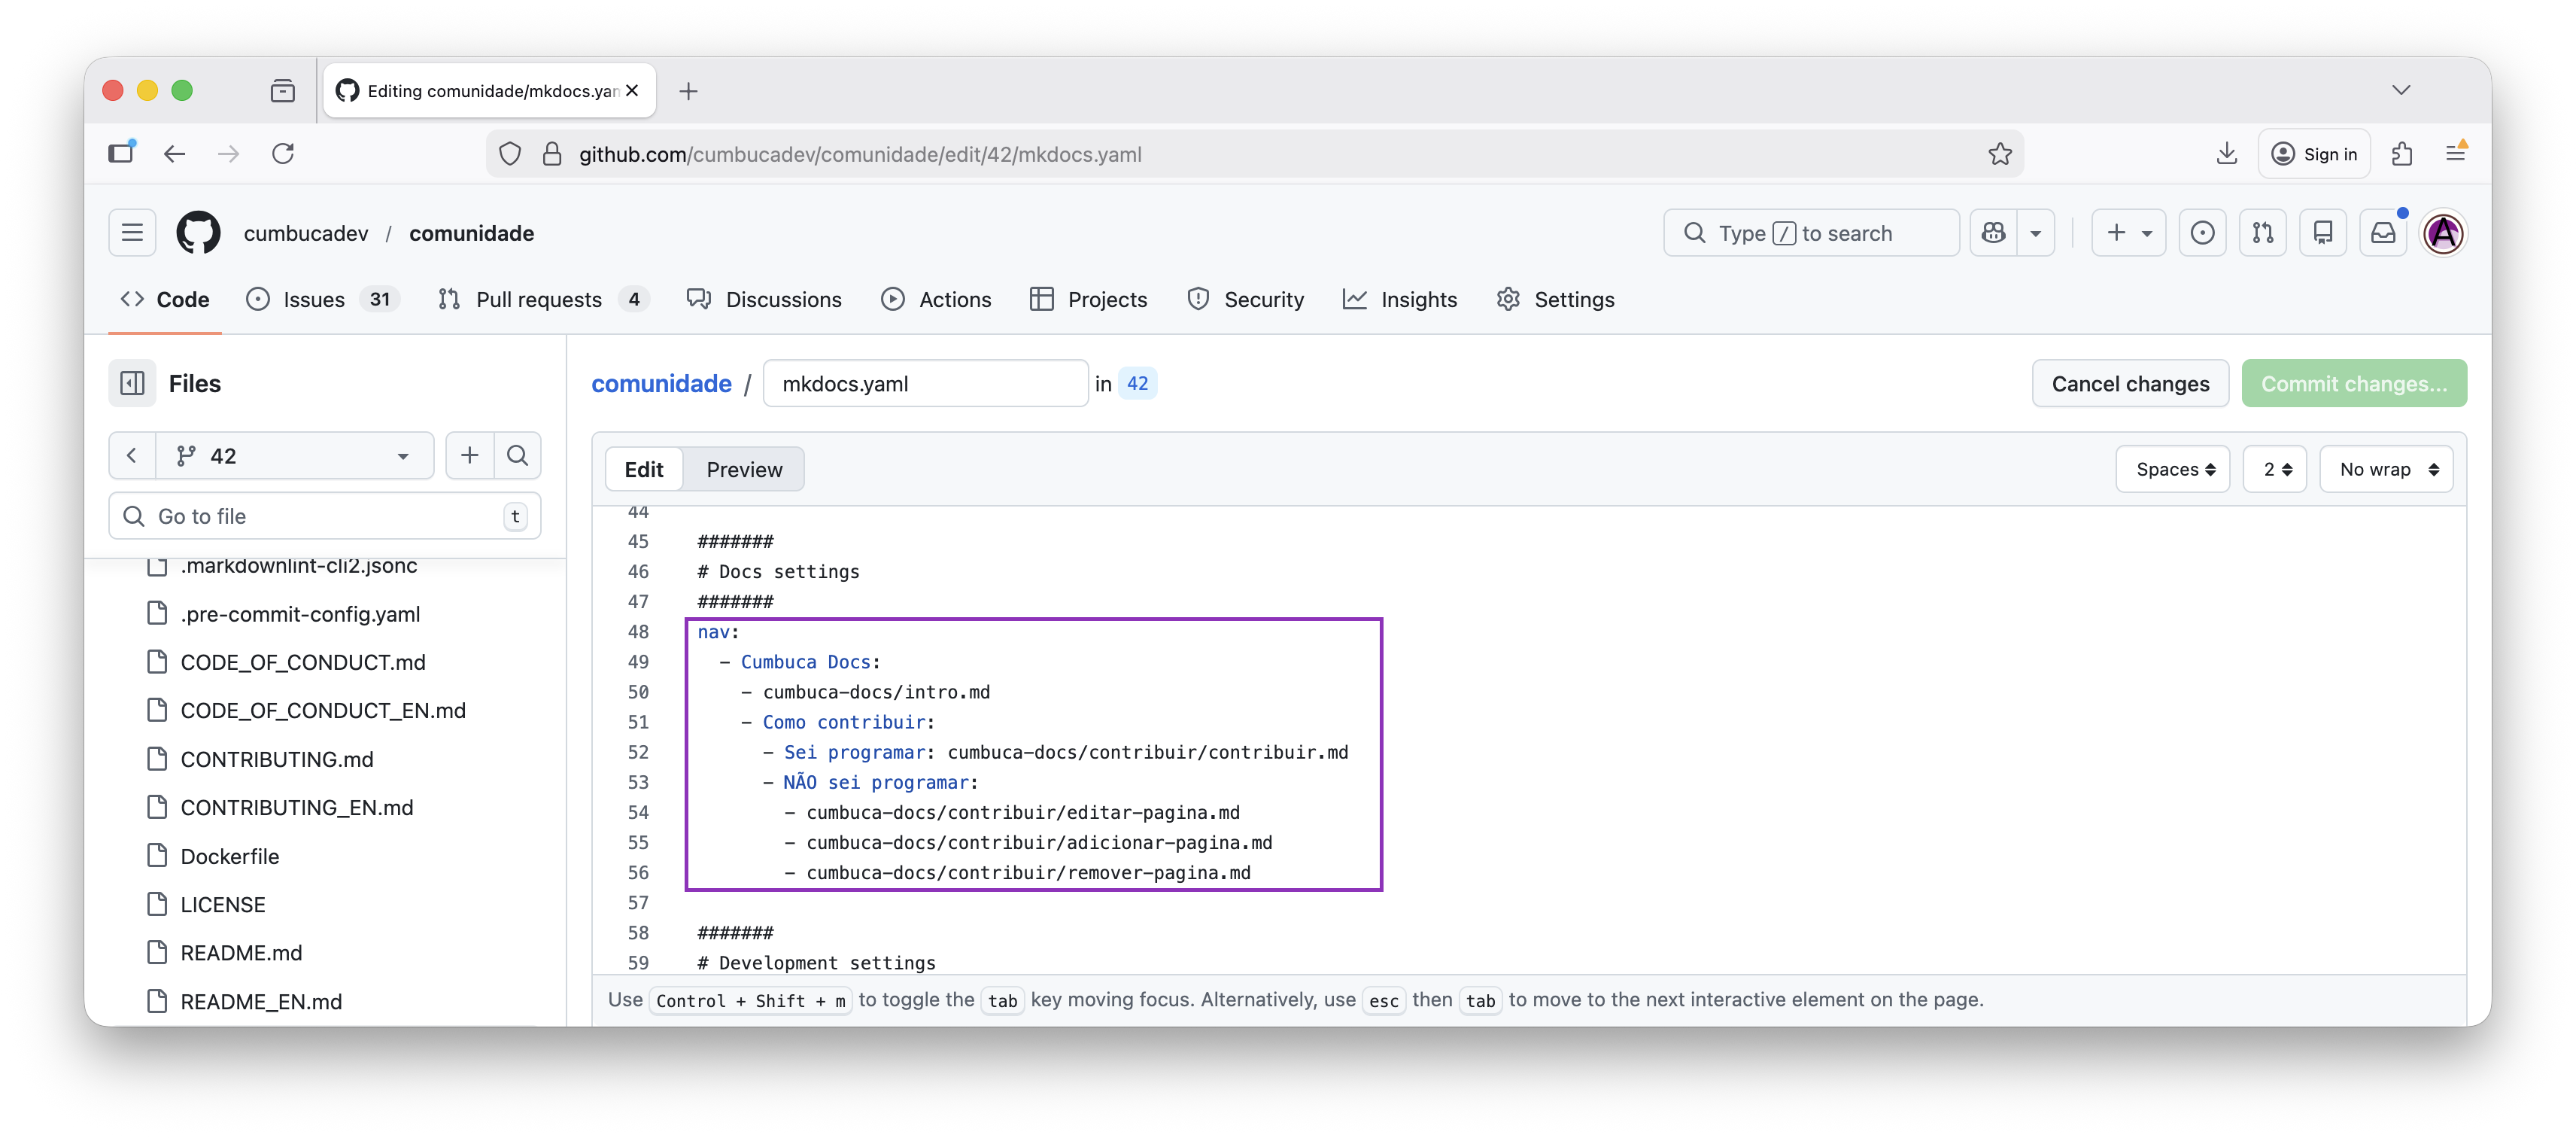Open Pull requests icon in header
The height and width of the screenshot is (1138, 2576).
[x=2262, y=233]
